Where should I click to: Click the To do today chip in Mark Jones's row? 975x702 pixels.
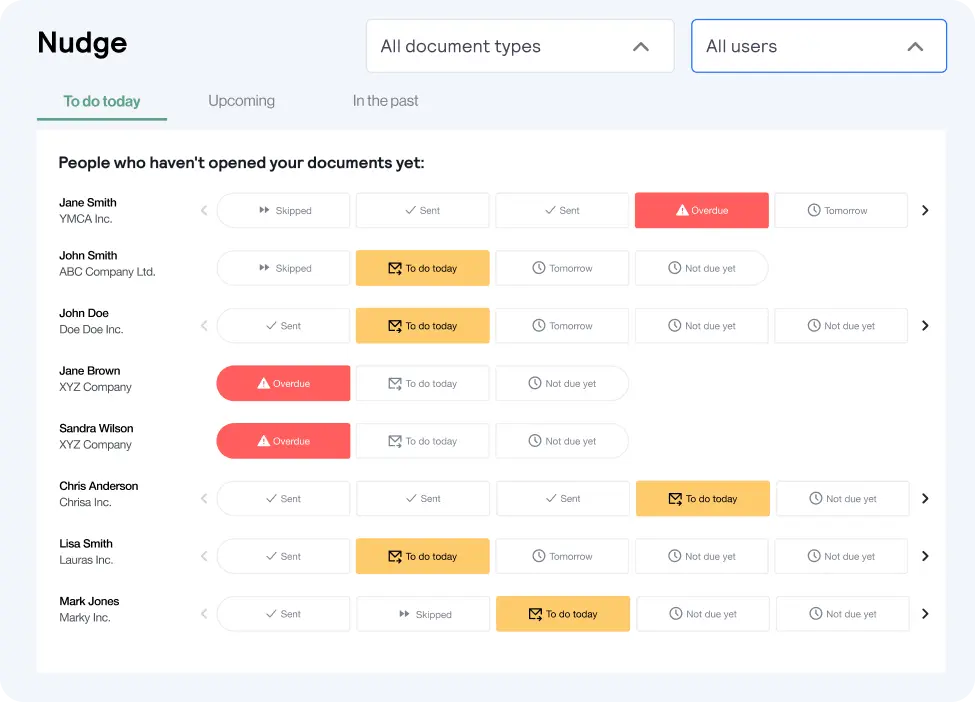tap(563, 613)
